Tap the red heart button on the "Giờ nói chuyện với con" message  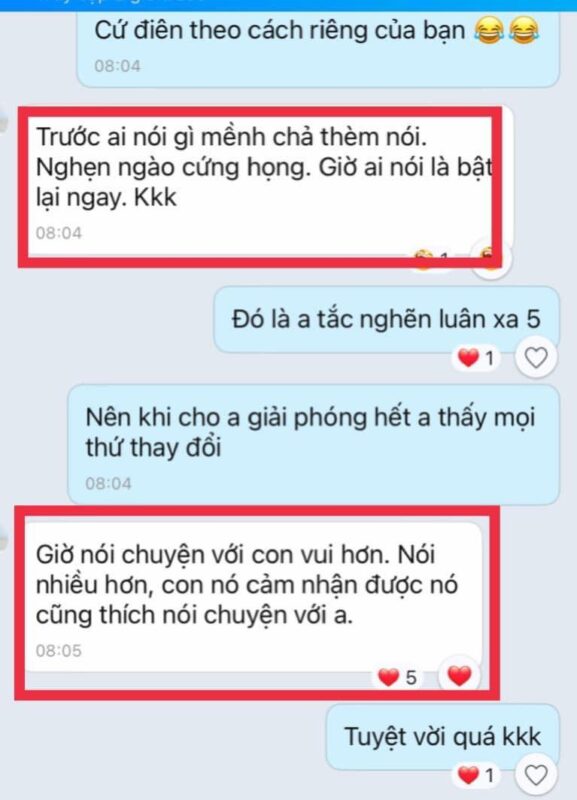(459, 676)
